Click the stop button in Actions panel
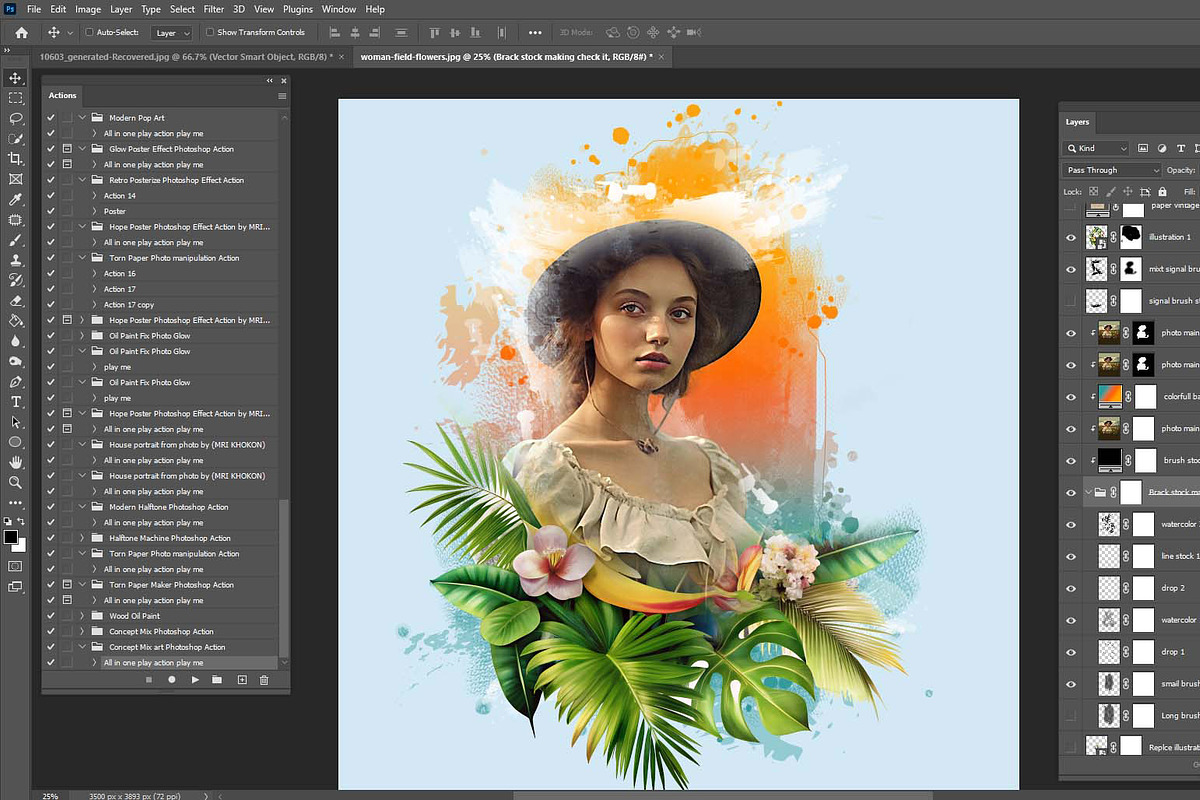 tap(148, 680)
